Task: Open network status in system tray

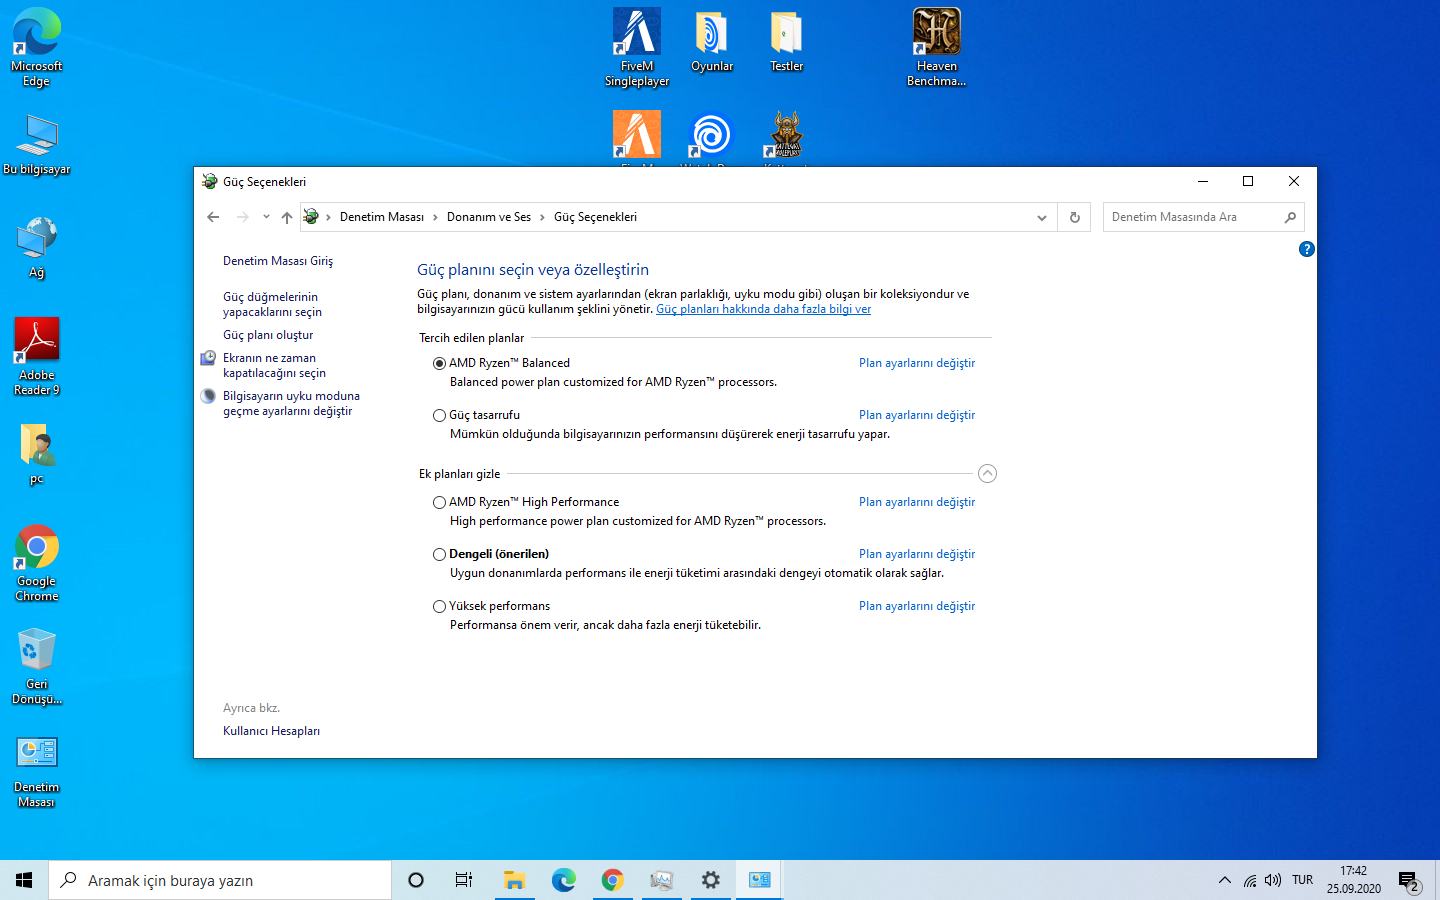Action: 1249,880
